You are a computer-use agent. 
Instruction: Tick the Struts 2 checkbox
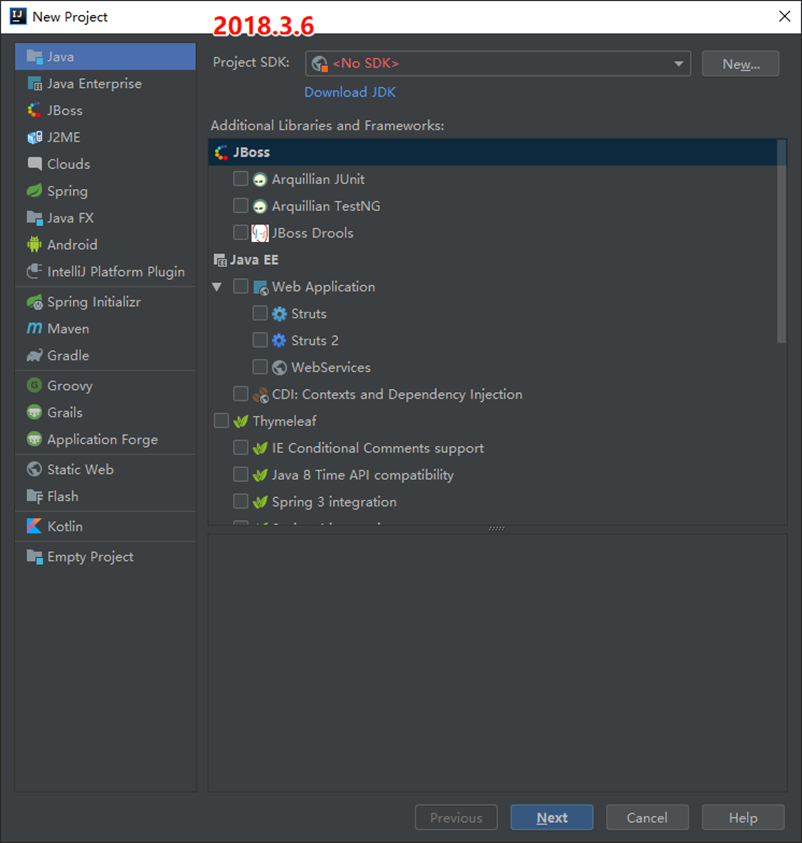click(x=260, y=340)
